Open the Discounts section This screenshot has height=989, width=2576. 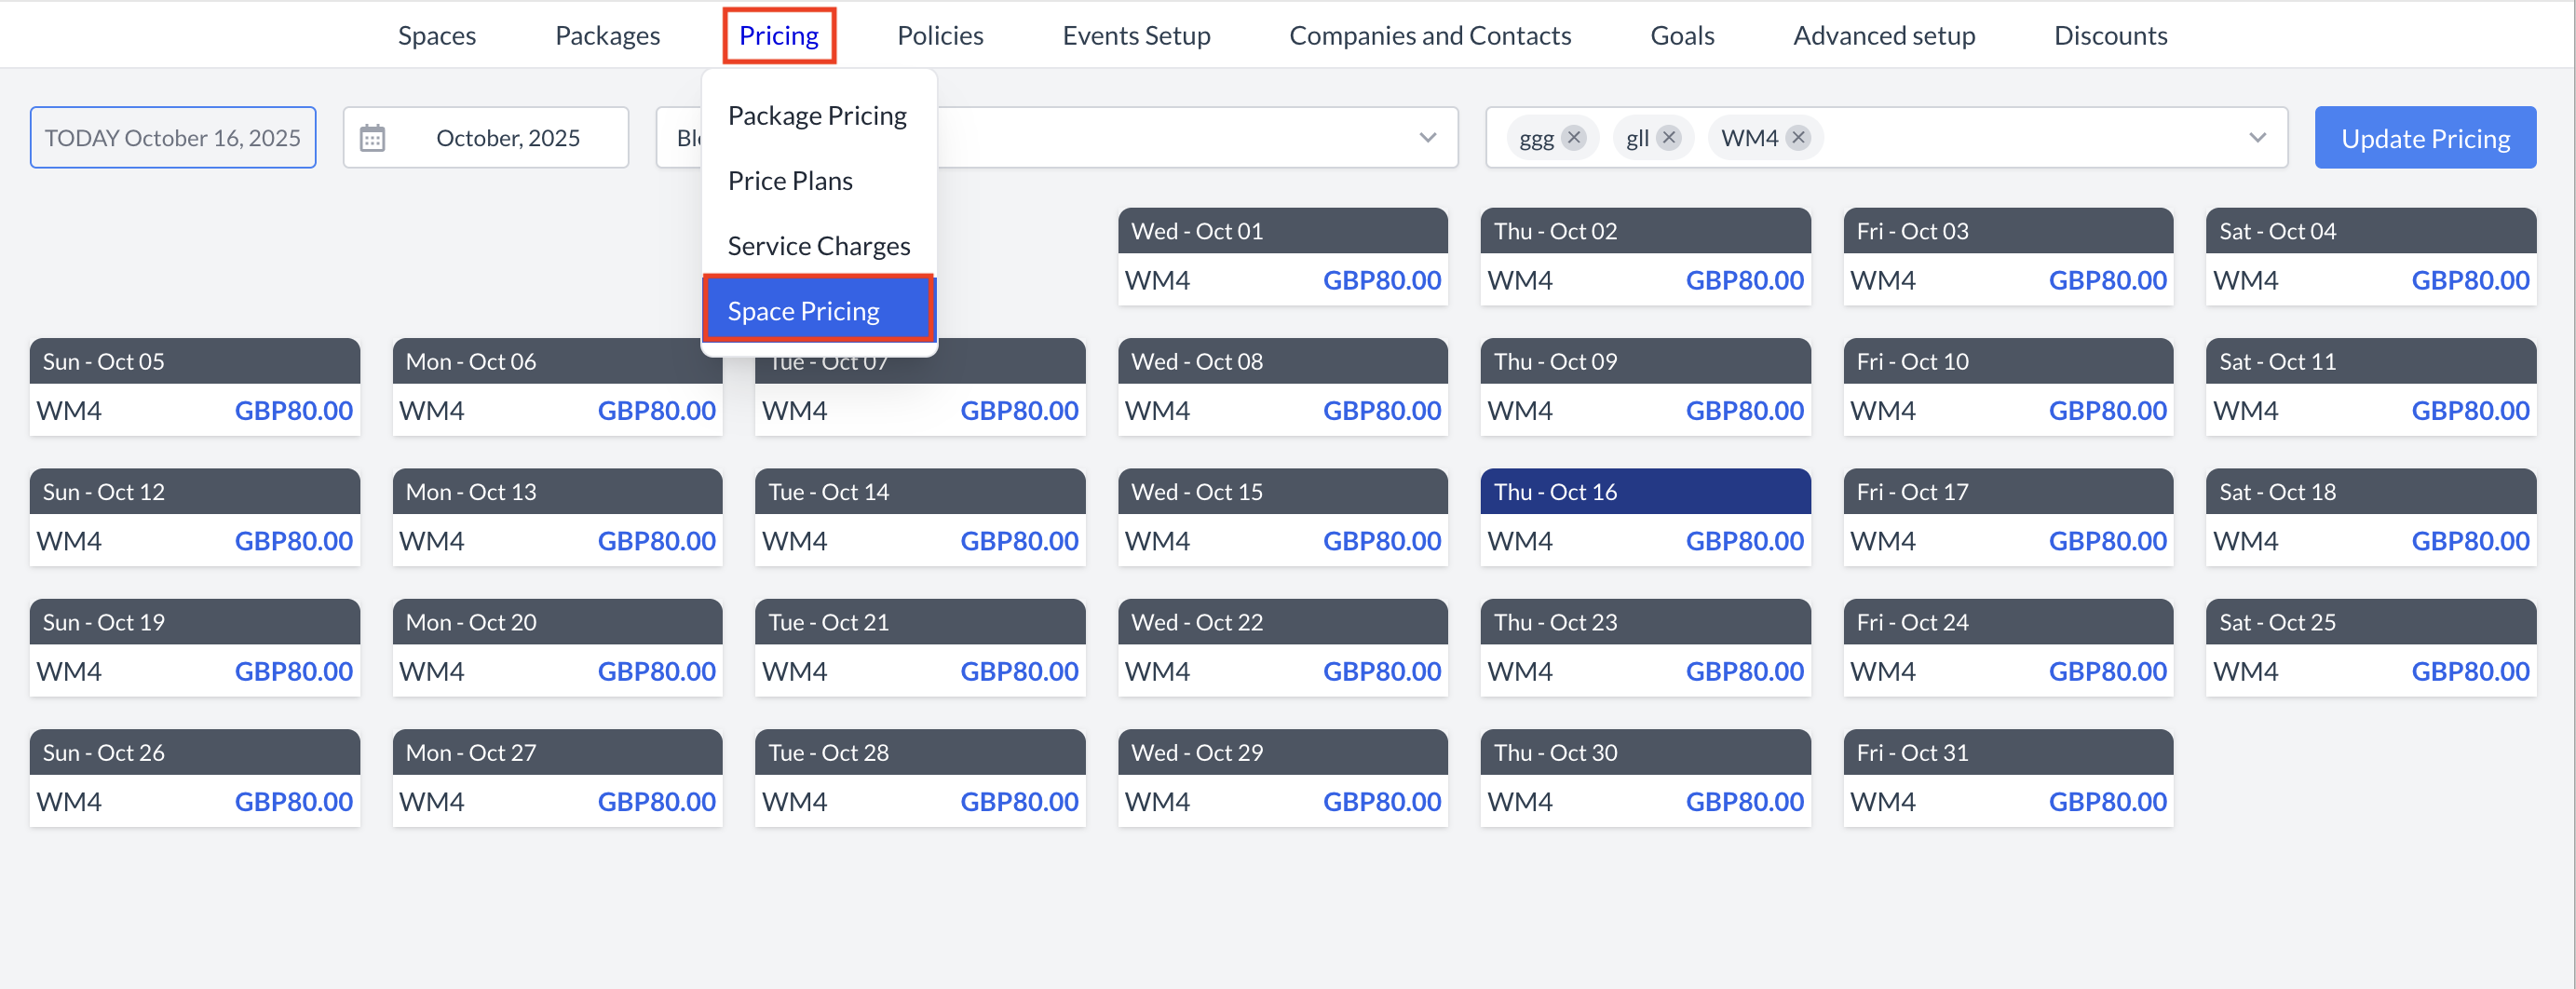click(x=2110, y=34)
